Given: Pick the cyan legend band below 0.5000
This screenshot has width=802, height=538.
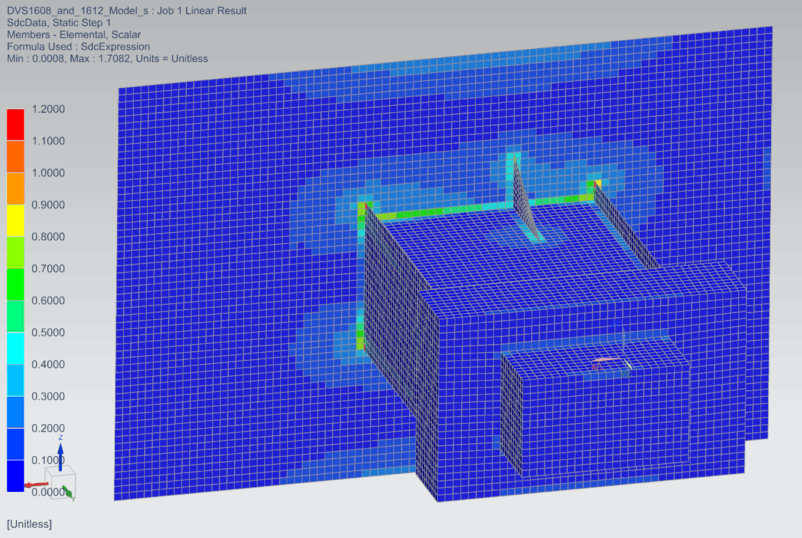Looking at the screenshot, I should tap(15, 348).
